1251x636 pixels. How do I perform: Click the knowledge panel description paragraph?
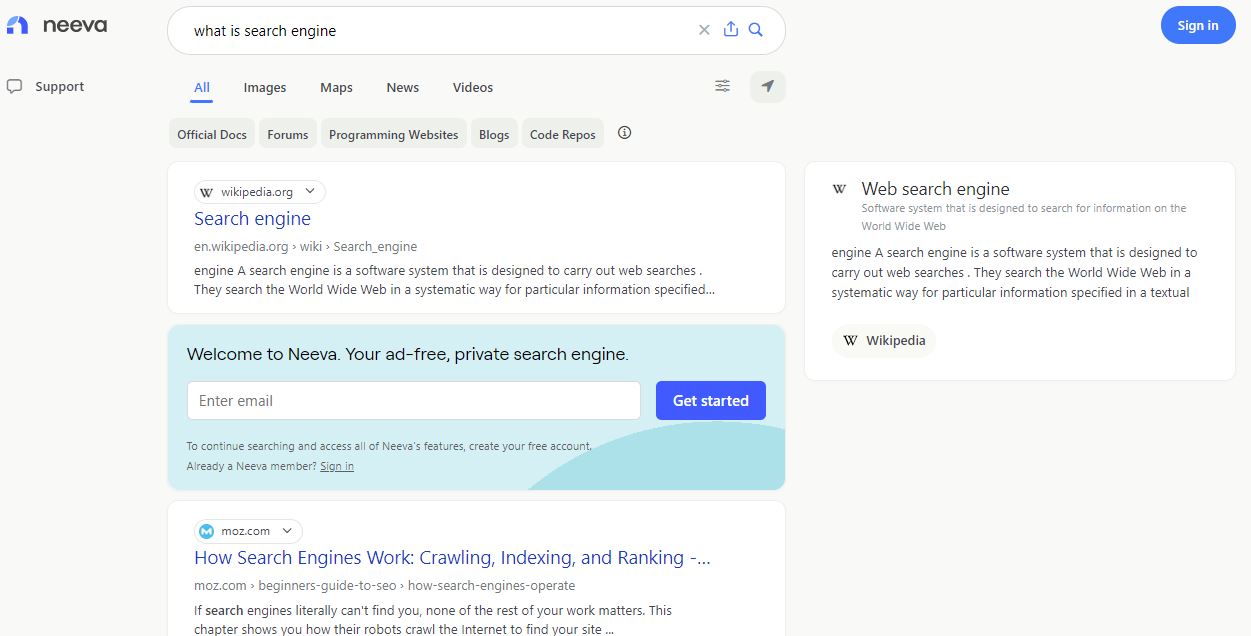[1014, 273]
